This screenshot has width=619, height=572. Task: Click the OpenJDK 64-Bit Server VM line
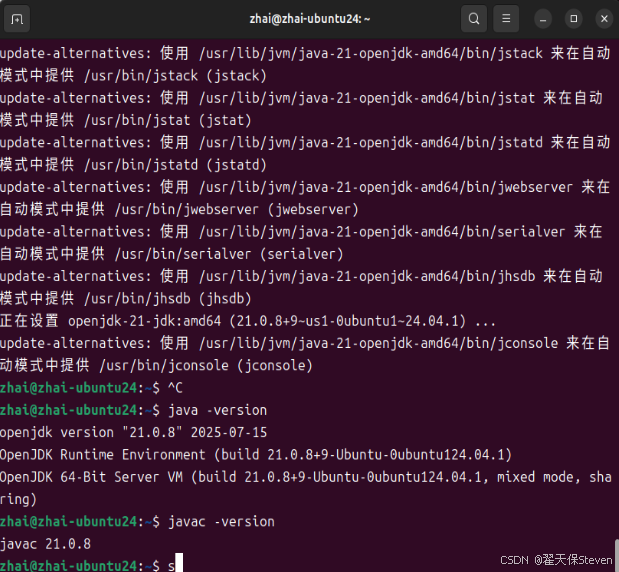click(x=306, y=477)
